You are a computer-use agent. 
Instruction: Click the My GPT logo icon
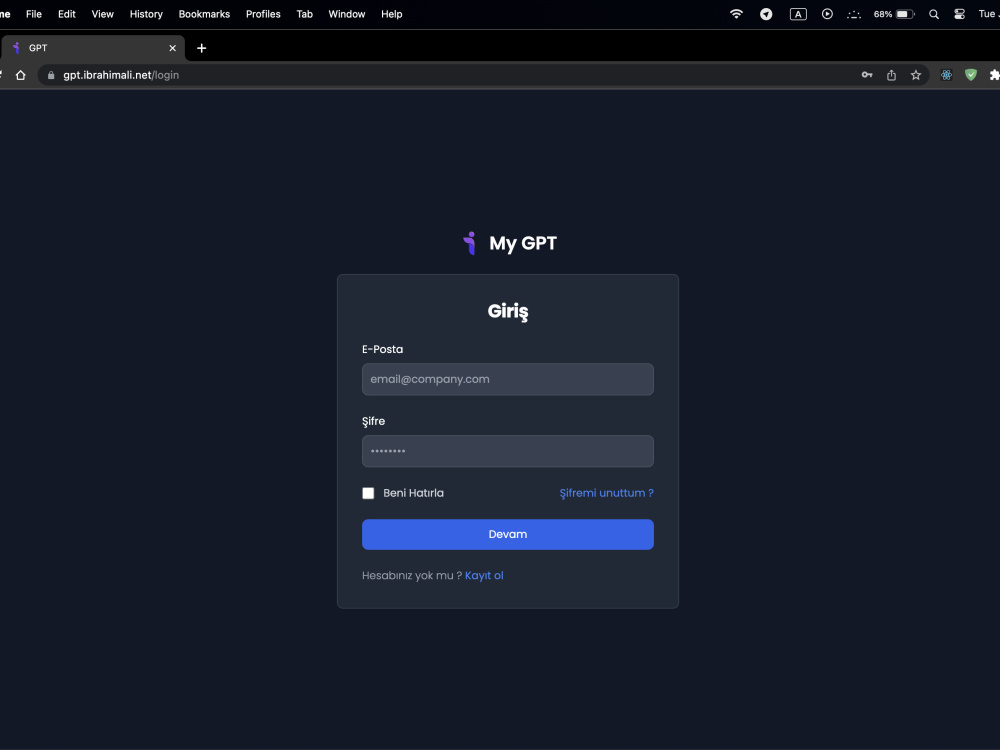pyautogui.click(x=469, y=242)
